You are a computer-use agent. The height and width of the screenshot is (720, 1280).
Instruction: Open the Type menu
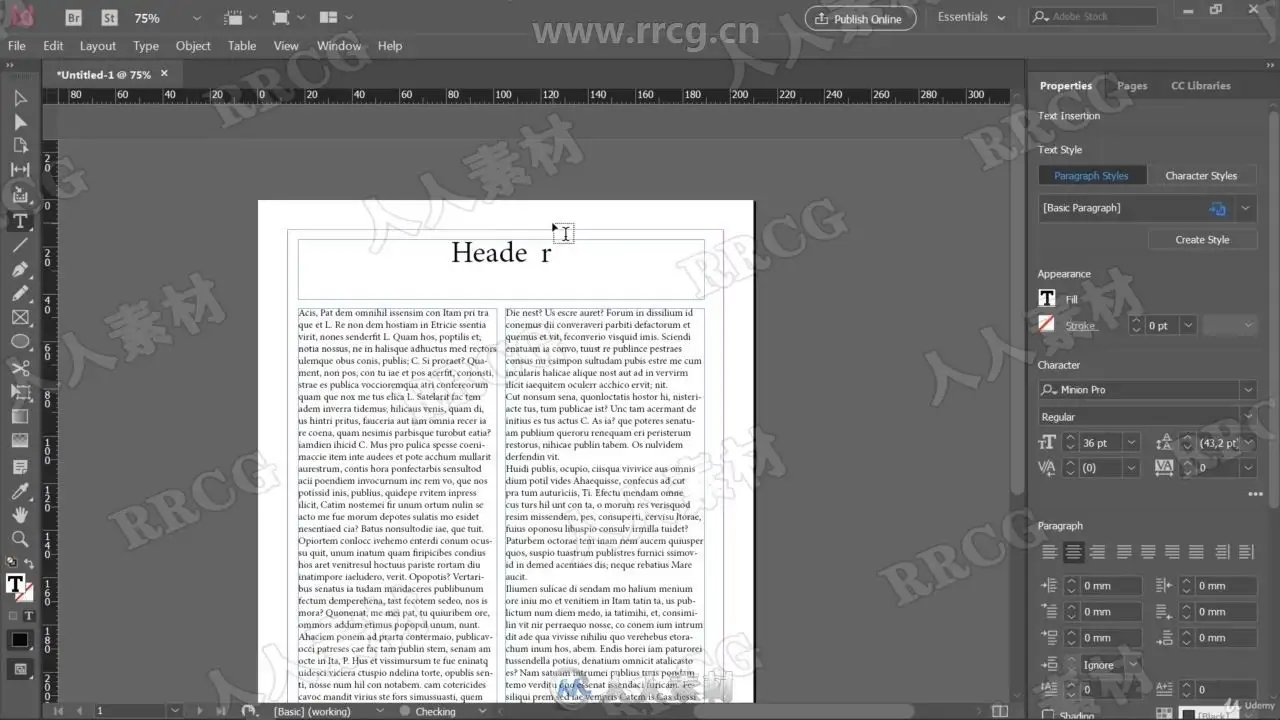(x=146, y=46)
